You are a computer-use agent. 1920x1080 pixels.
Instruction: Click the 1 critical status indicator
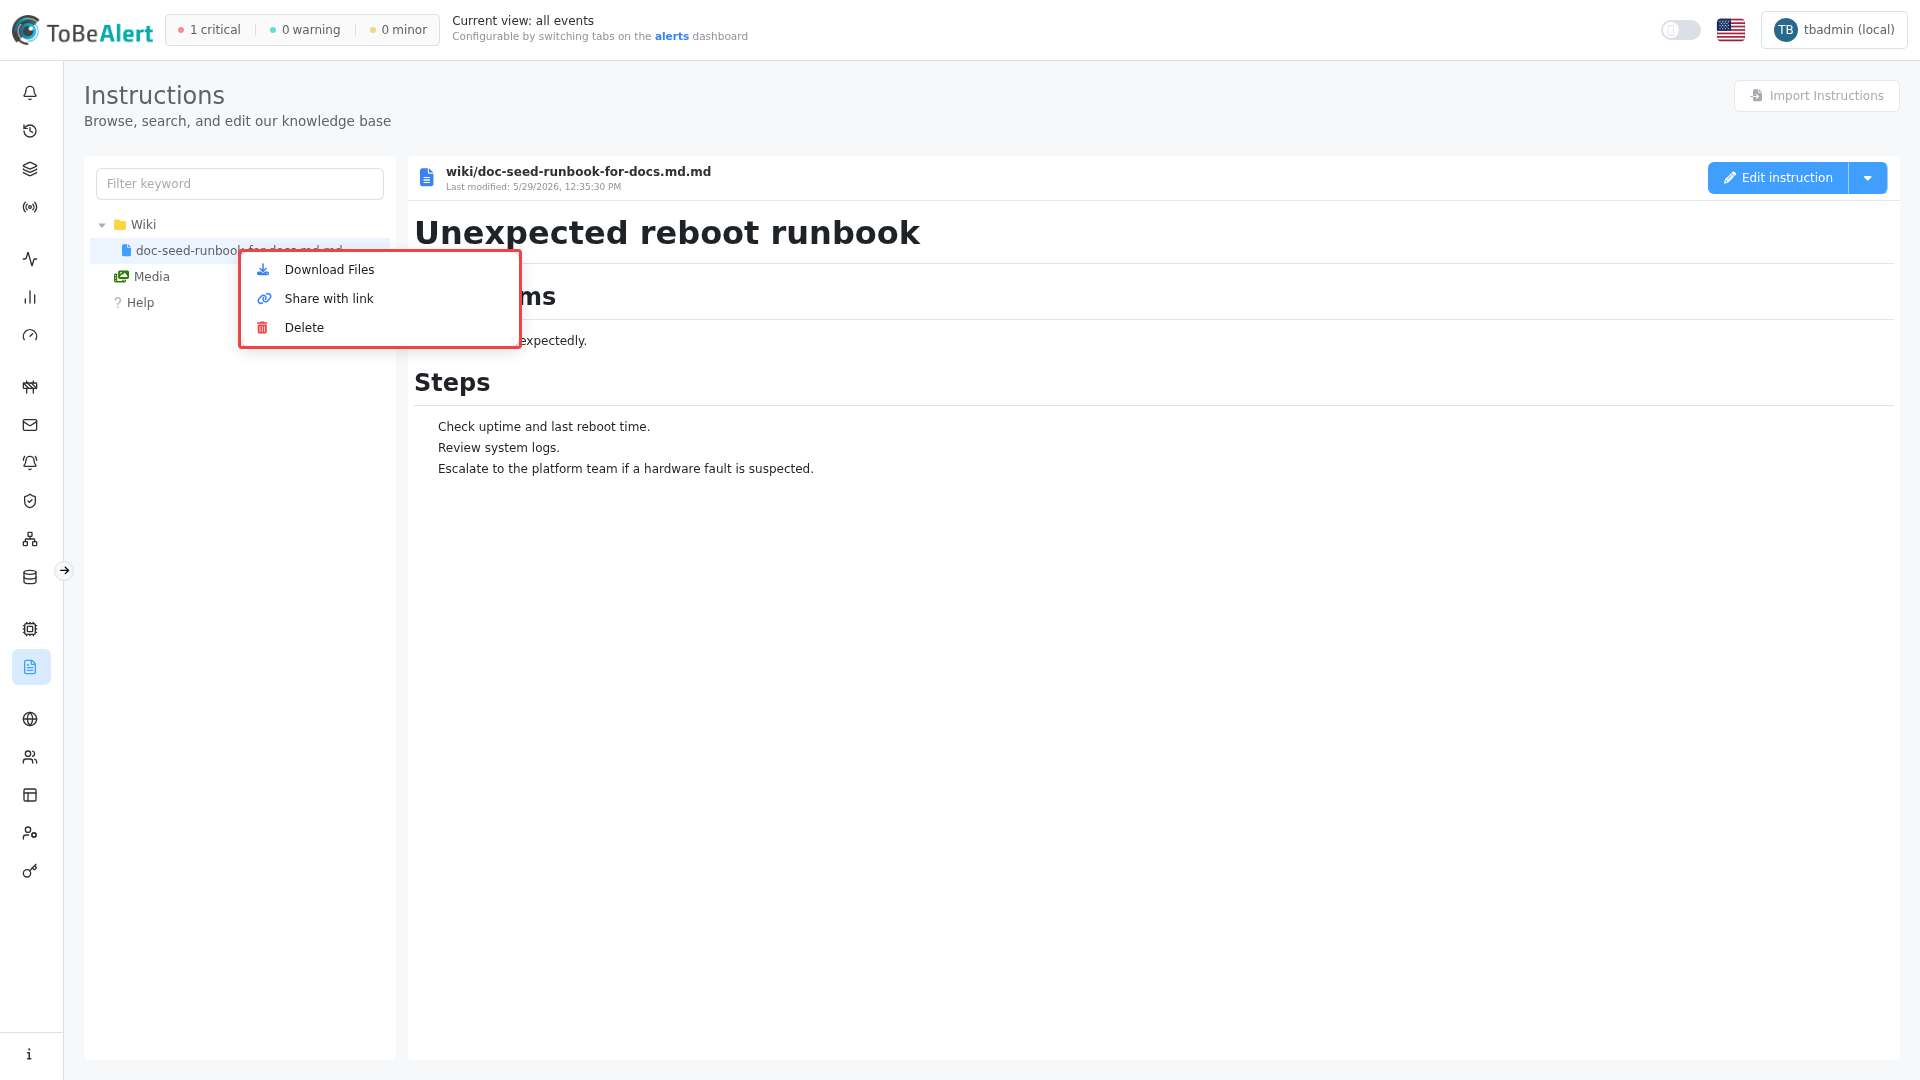coord(210,30)
